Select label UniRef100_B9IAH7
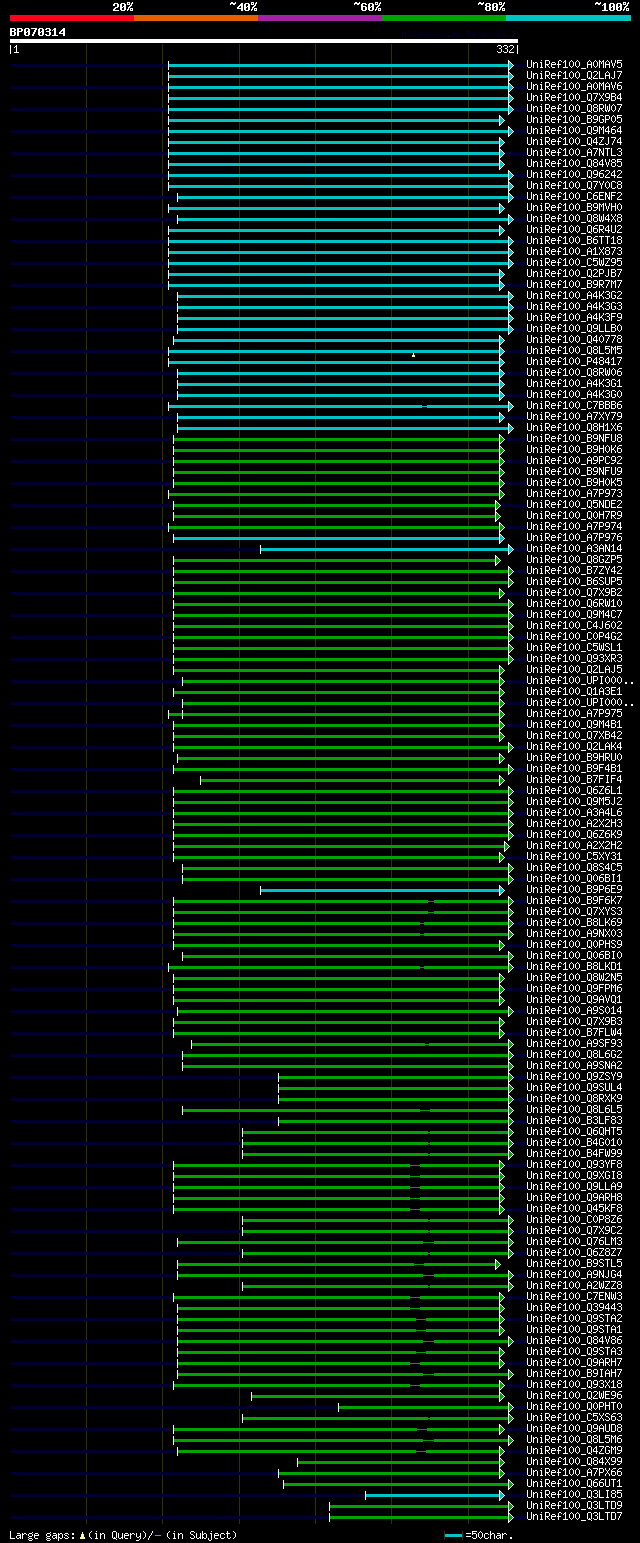The width and height of the screenshot is (640, 1543). (574, 1373)
